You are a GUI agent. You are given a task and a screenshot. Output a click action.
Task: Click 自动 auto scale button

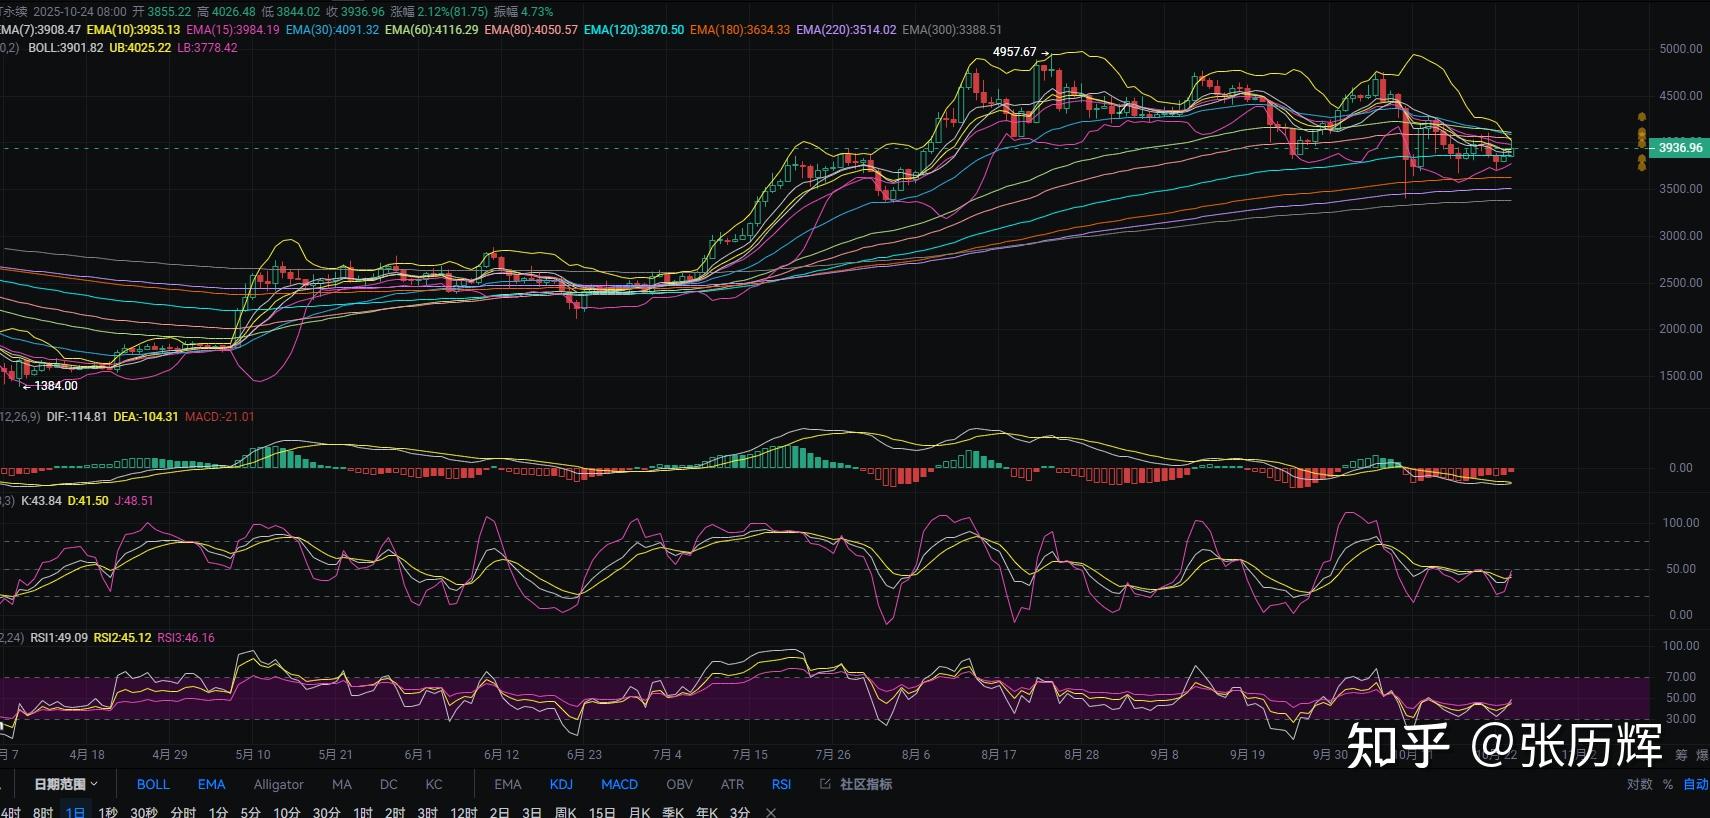[x=1695, y=784]
